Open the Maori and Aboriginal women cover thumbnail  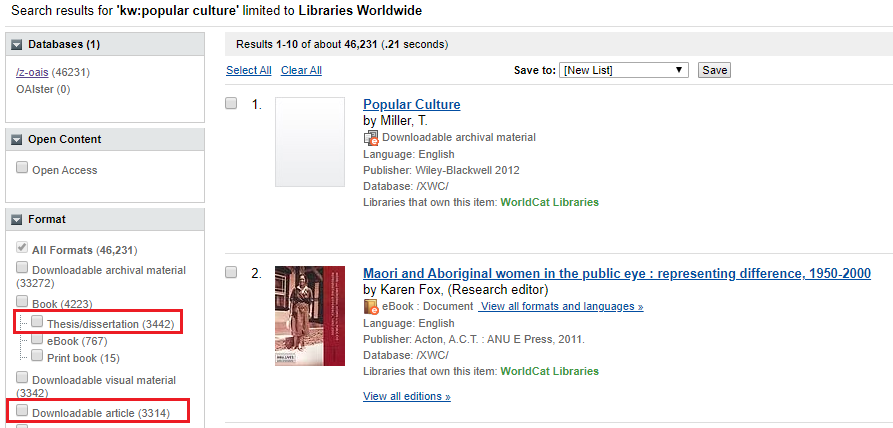point(309,315)
